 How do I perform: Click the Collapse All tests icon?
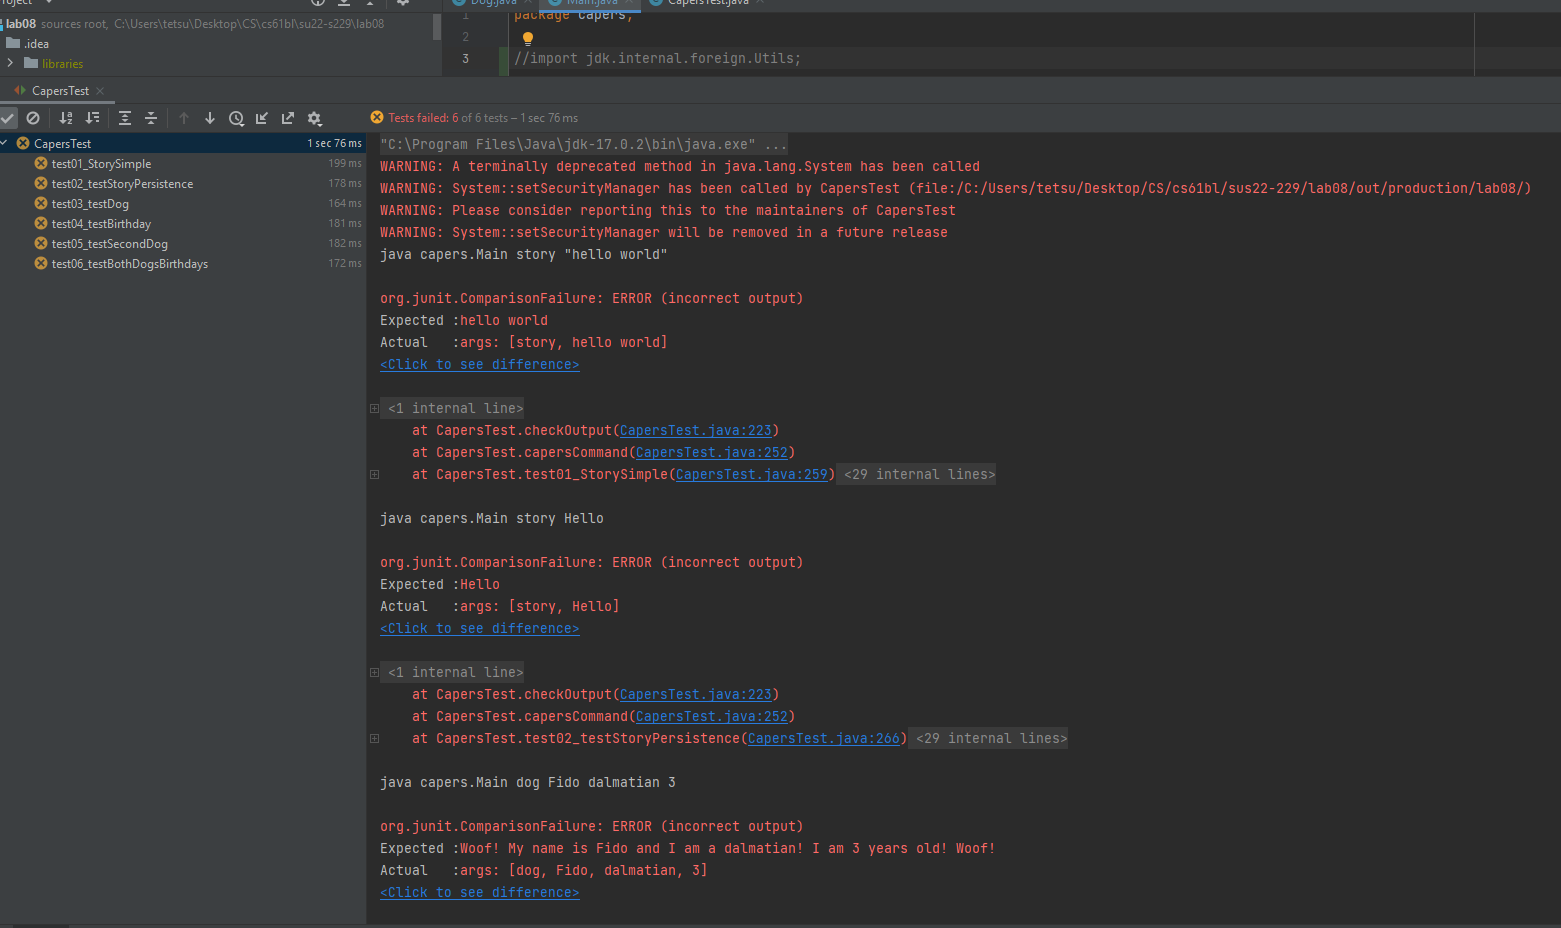(151, 118)
